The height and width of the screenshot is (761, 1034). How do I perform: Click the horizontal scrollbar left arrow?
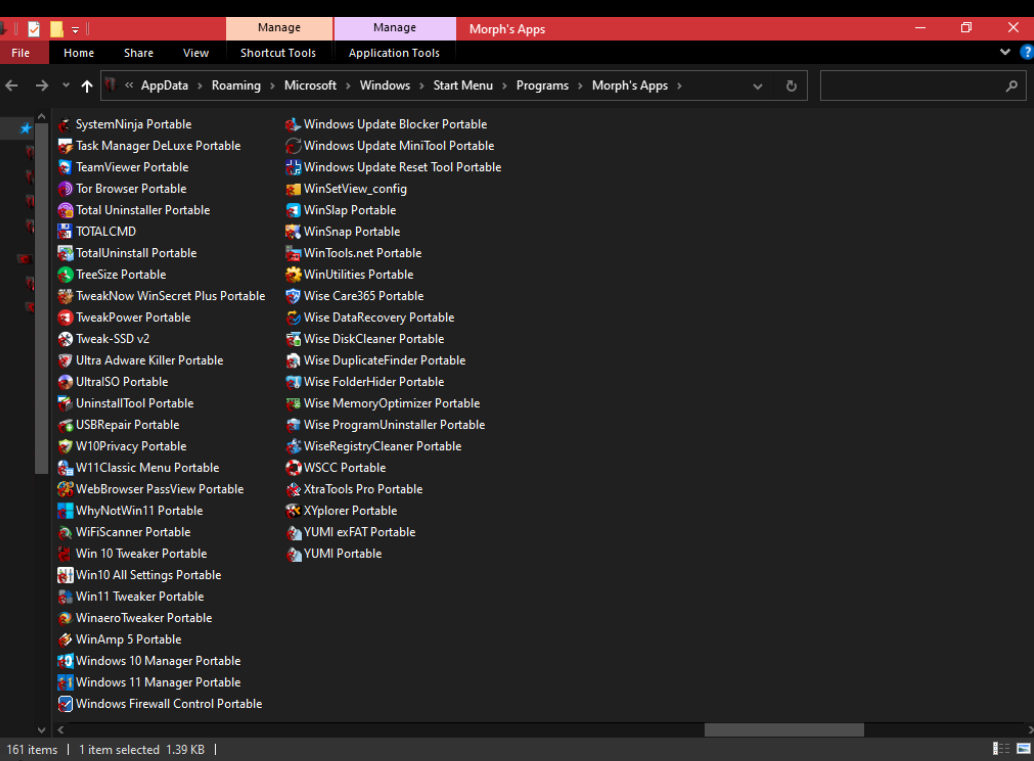(61, 730)
